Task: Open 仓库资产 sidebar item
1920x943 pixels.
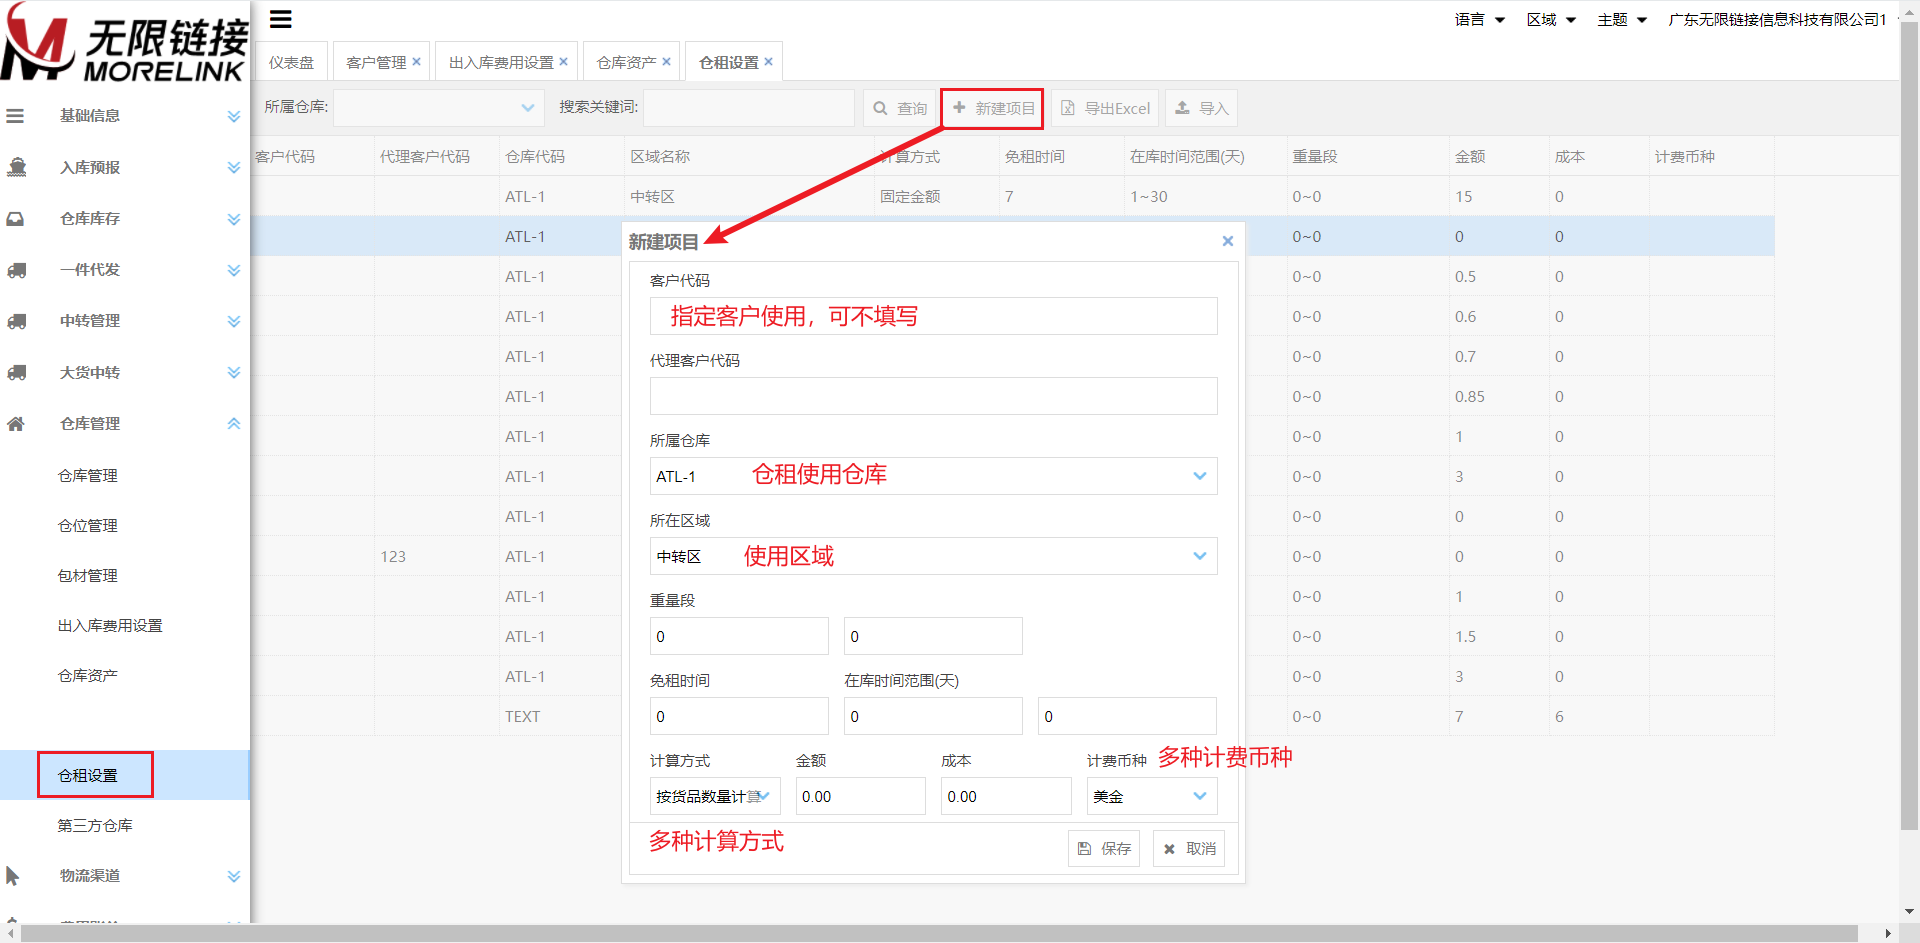Action: tap(88, 675)
